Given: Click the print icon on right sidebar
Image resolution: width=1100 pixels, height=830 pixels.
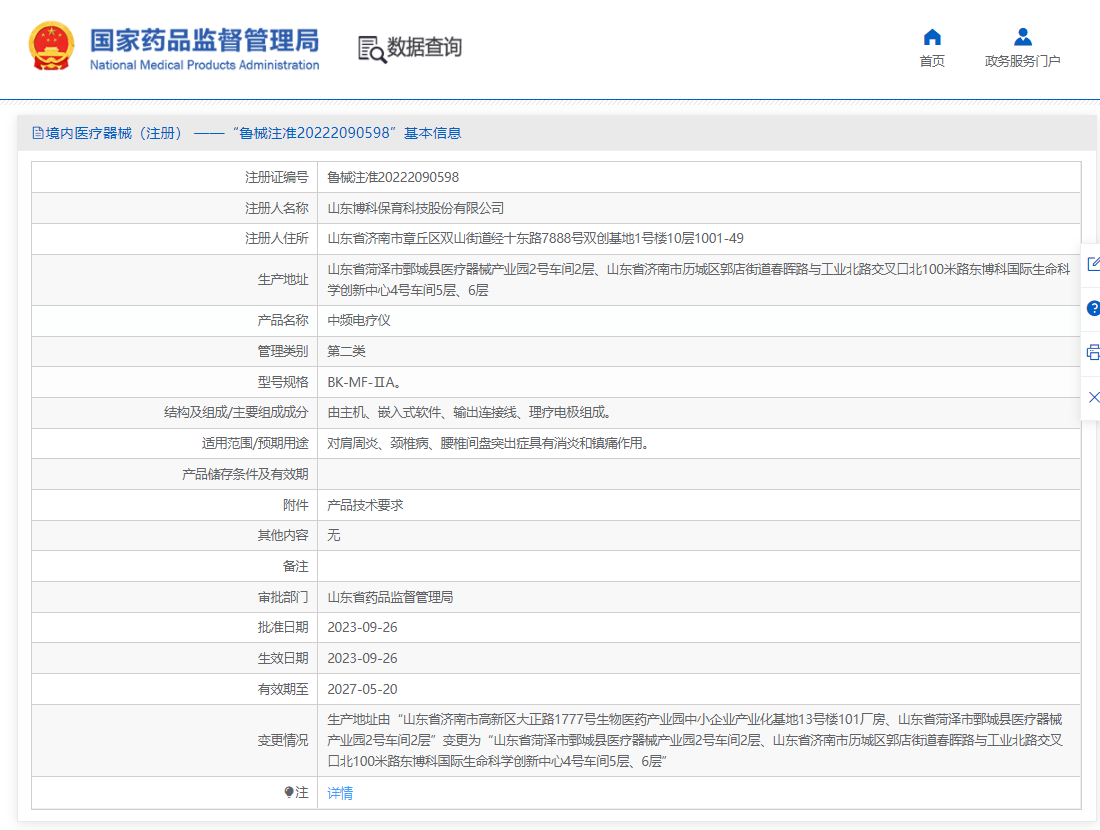Looking at the screenshot, I should 1093,352.
